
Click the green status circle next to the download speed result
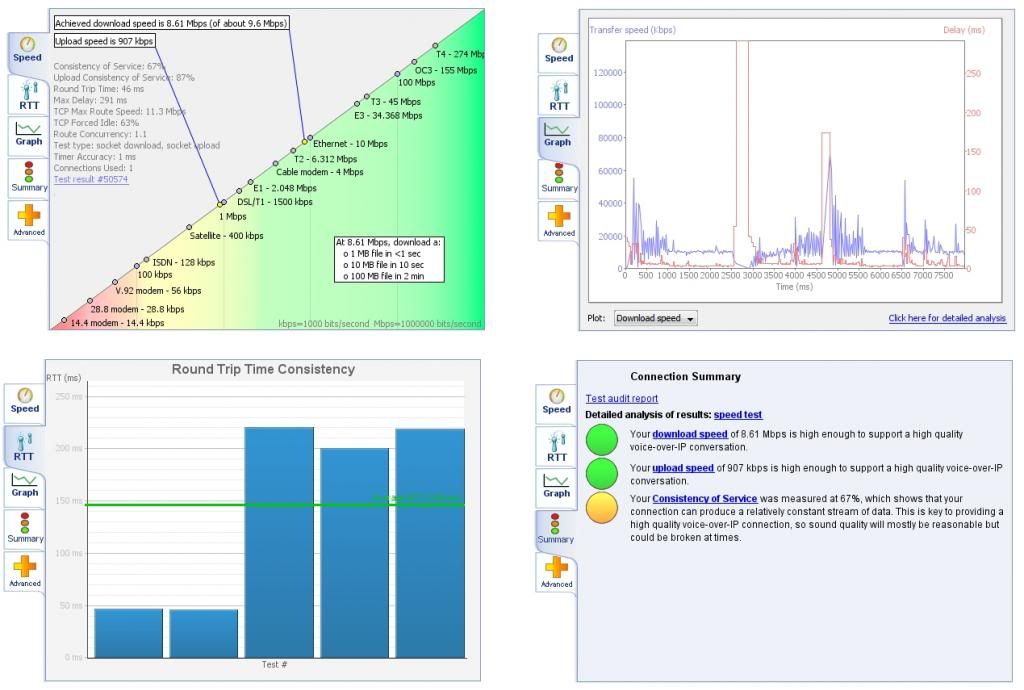[x=603, y=441]
